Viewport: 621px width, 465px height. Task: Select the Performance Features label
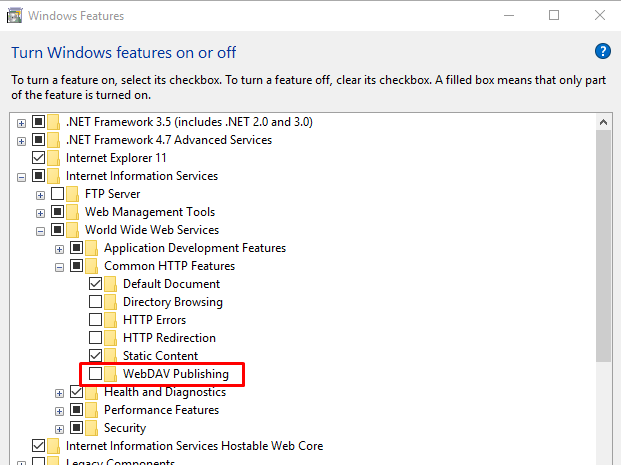(162, 410)
